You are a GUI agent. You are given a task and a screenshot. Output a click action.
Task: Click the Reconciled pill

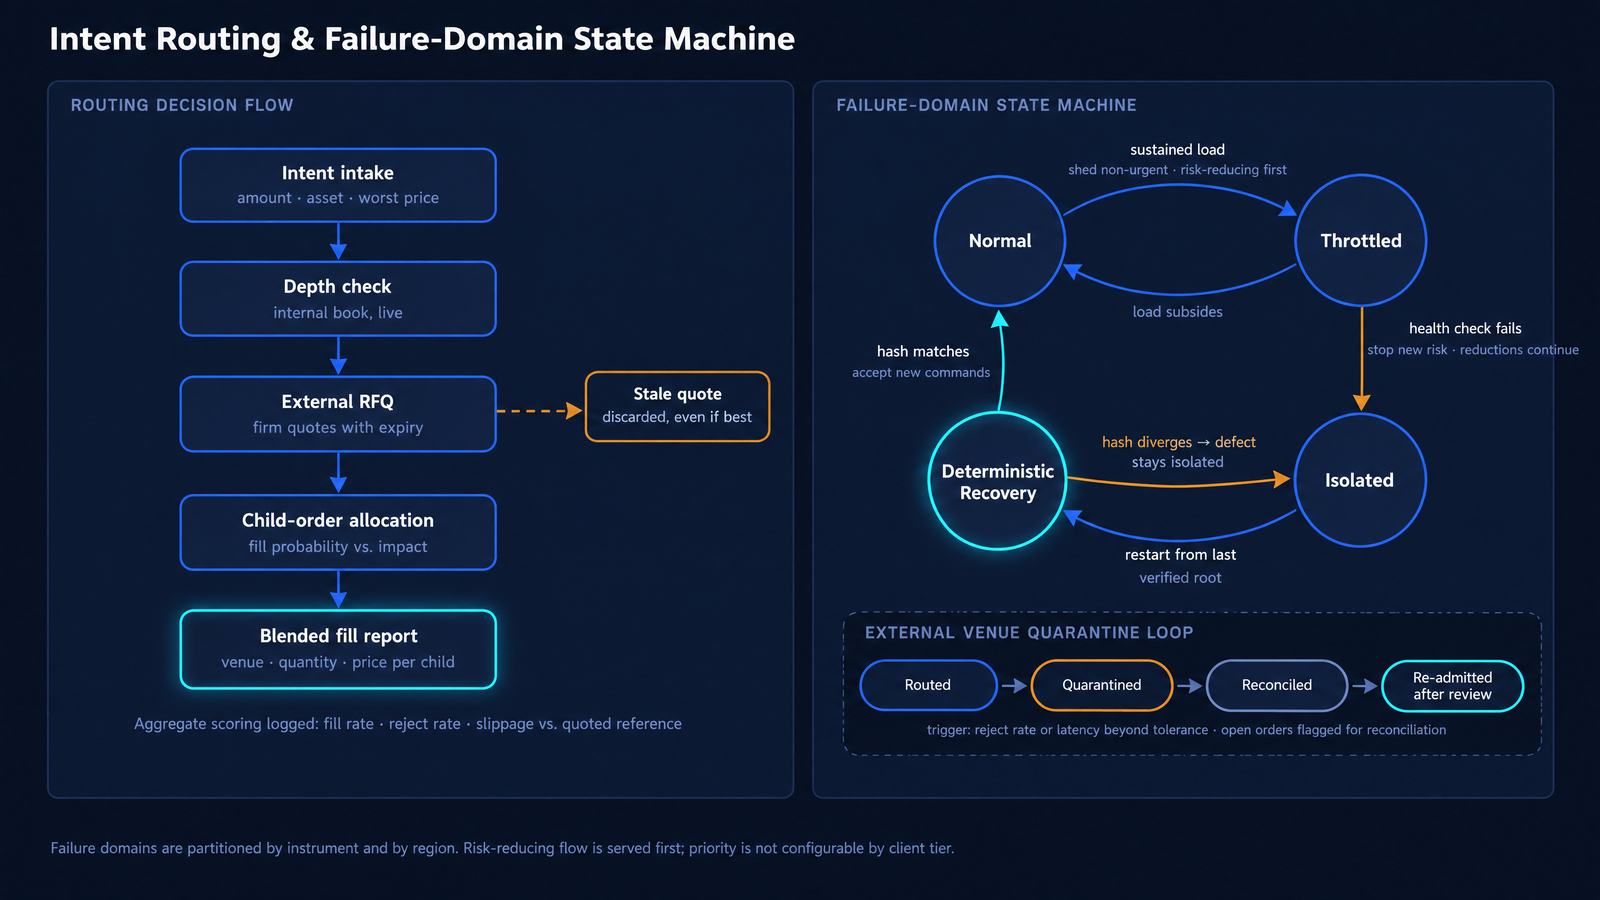pyautogui.click(x=1277, y=685)
